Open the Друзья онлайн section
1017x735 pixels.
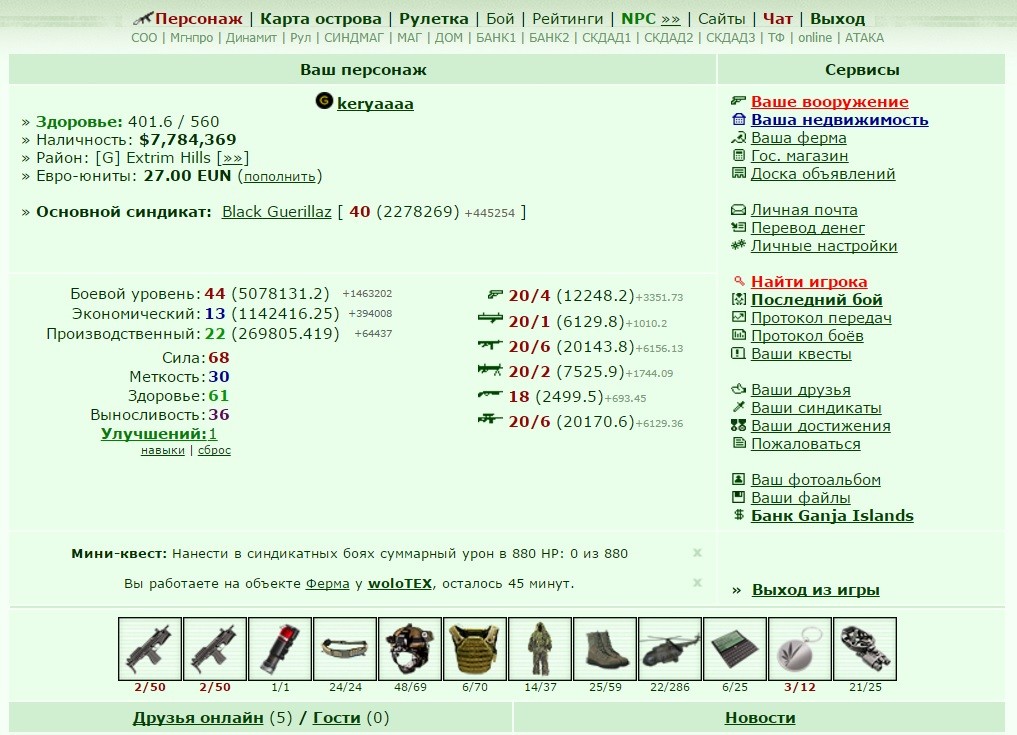tap(198, 717)
